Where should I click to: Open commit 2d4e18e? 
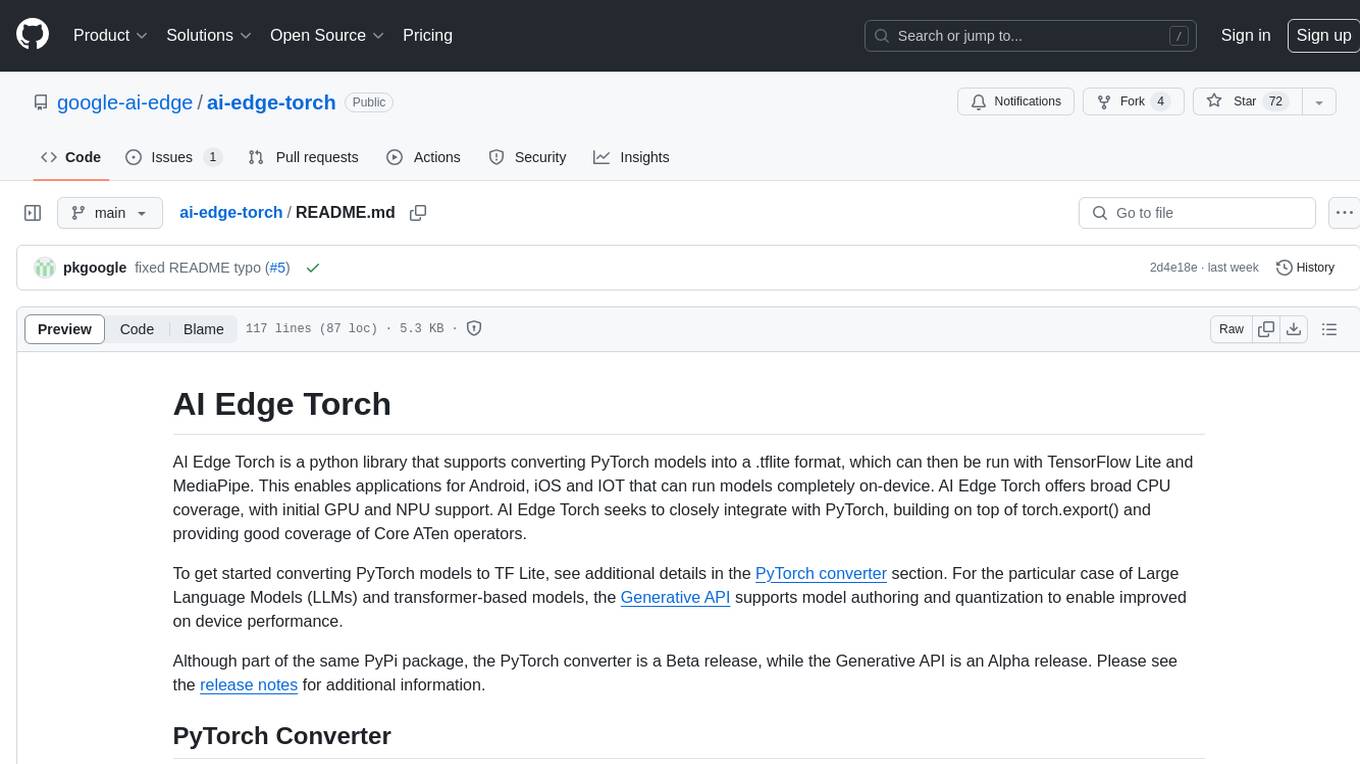click(x=1173, y=268)
